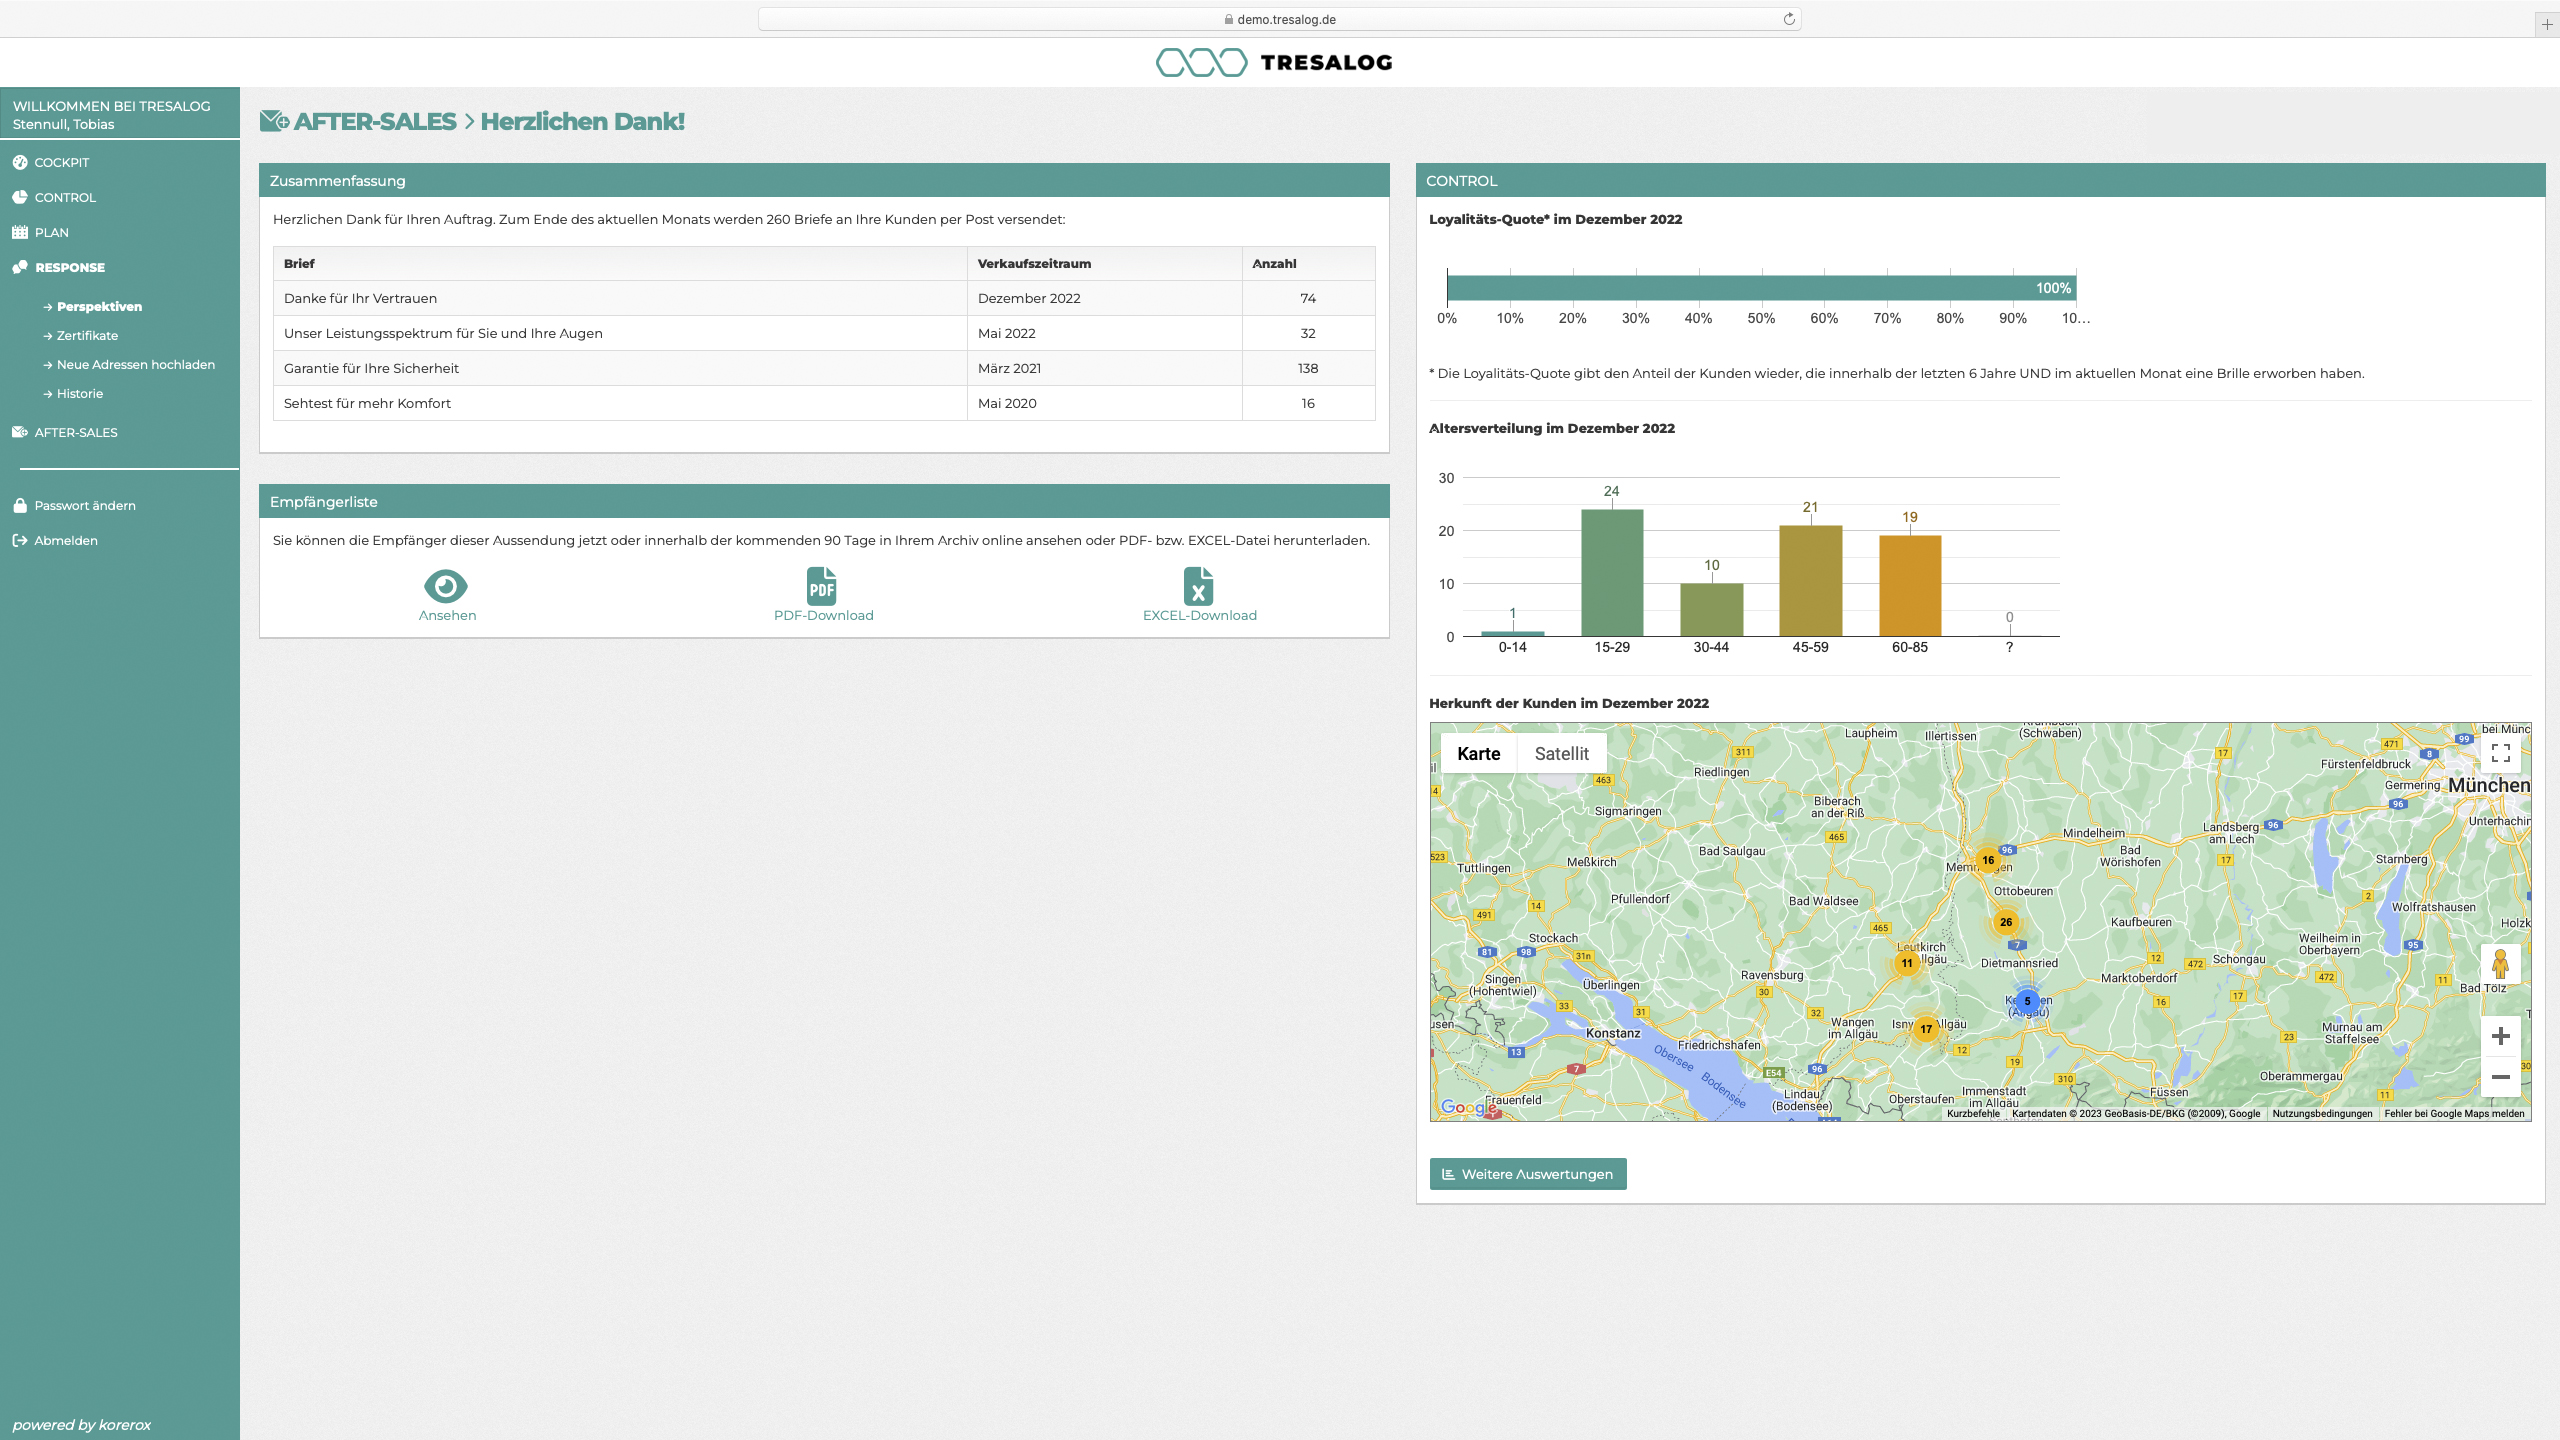Log out via Abmelden
This screenshot has height=1440, width=2560.
click(x=65, y=540)
